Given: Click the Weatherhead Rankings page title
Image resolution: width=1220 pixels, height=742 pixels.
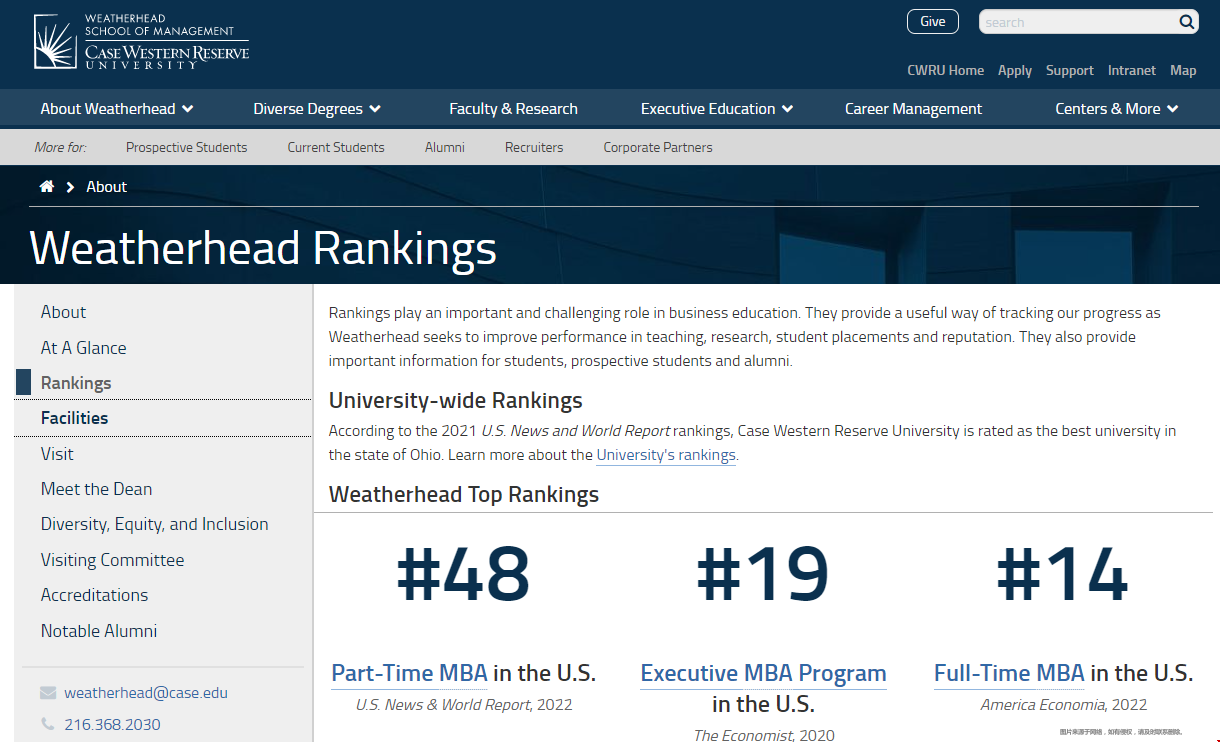Looking at the screenshot, I should coord(263,248).
